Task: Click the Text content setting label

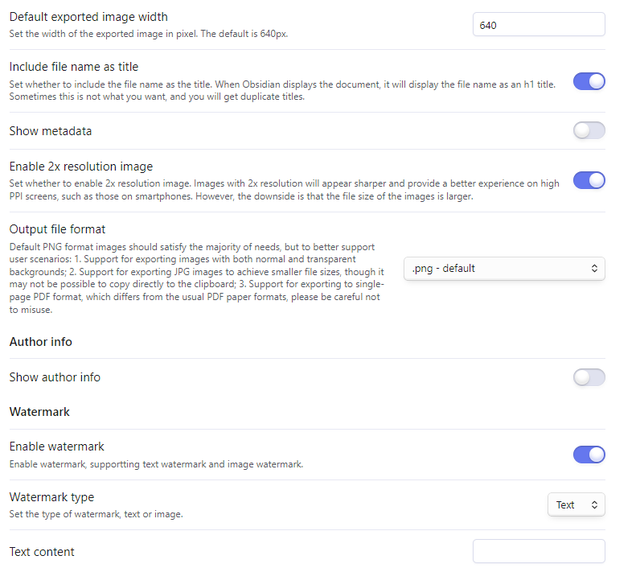Action: 42,552
